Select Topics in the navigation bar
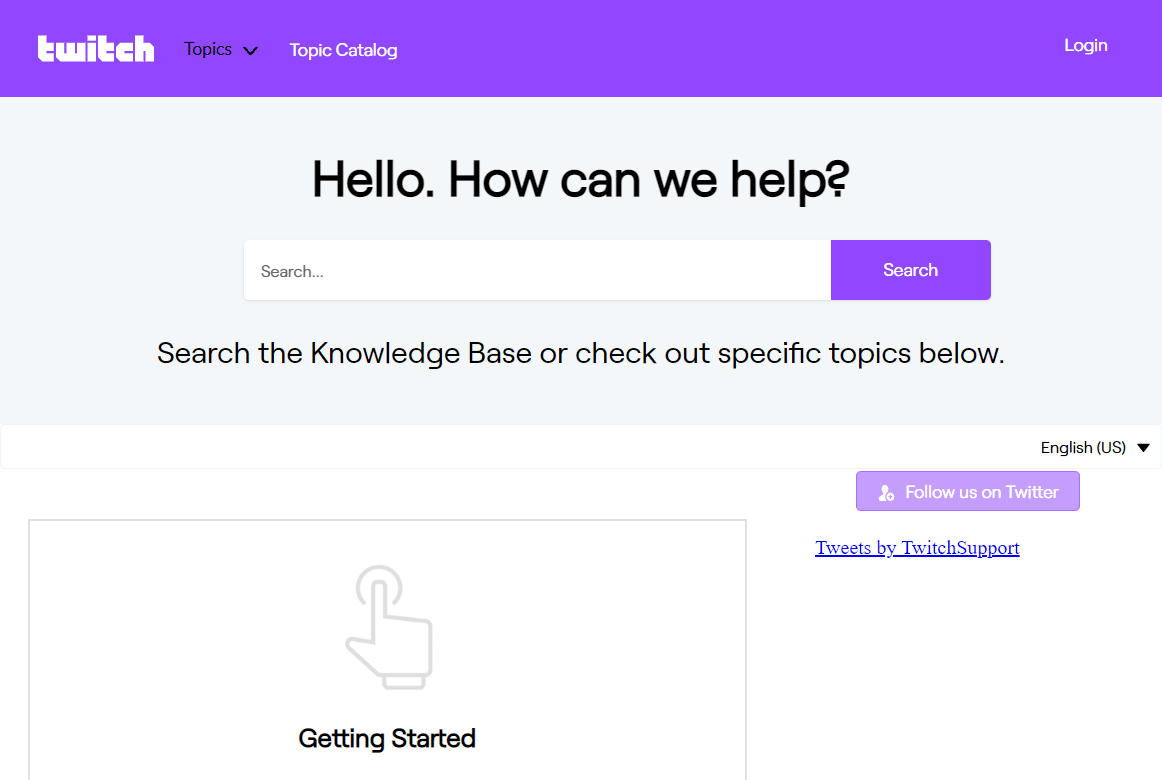This screenshot has width=1162, height=780. [208, 49]
